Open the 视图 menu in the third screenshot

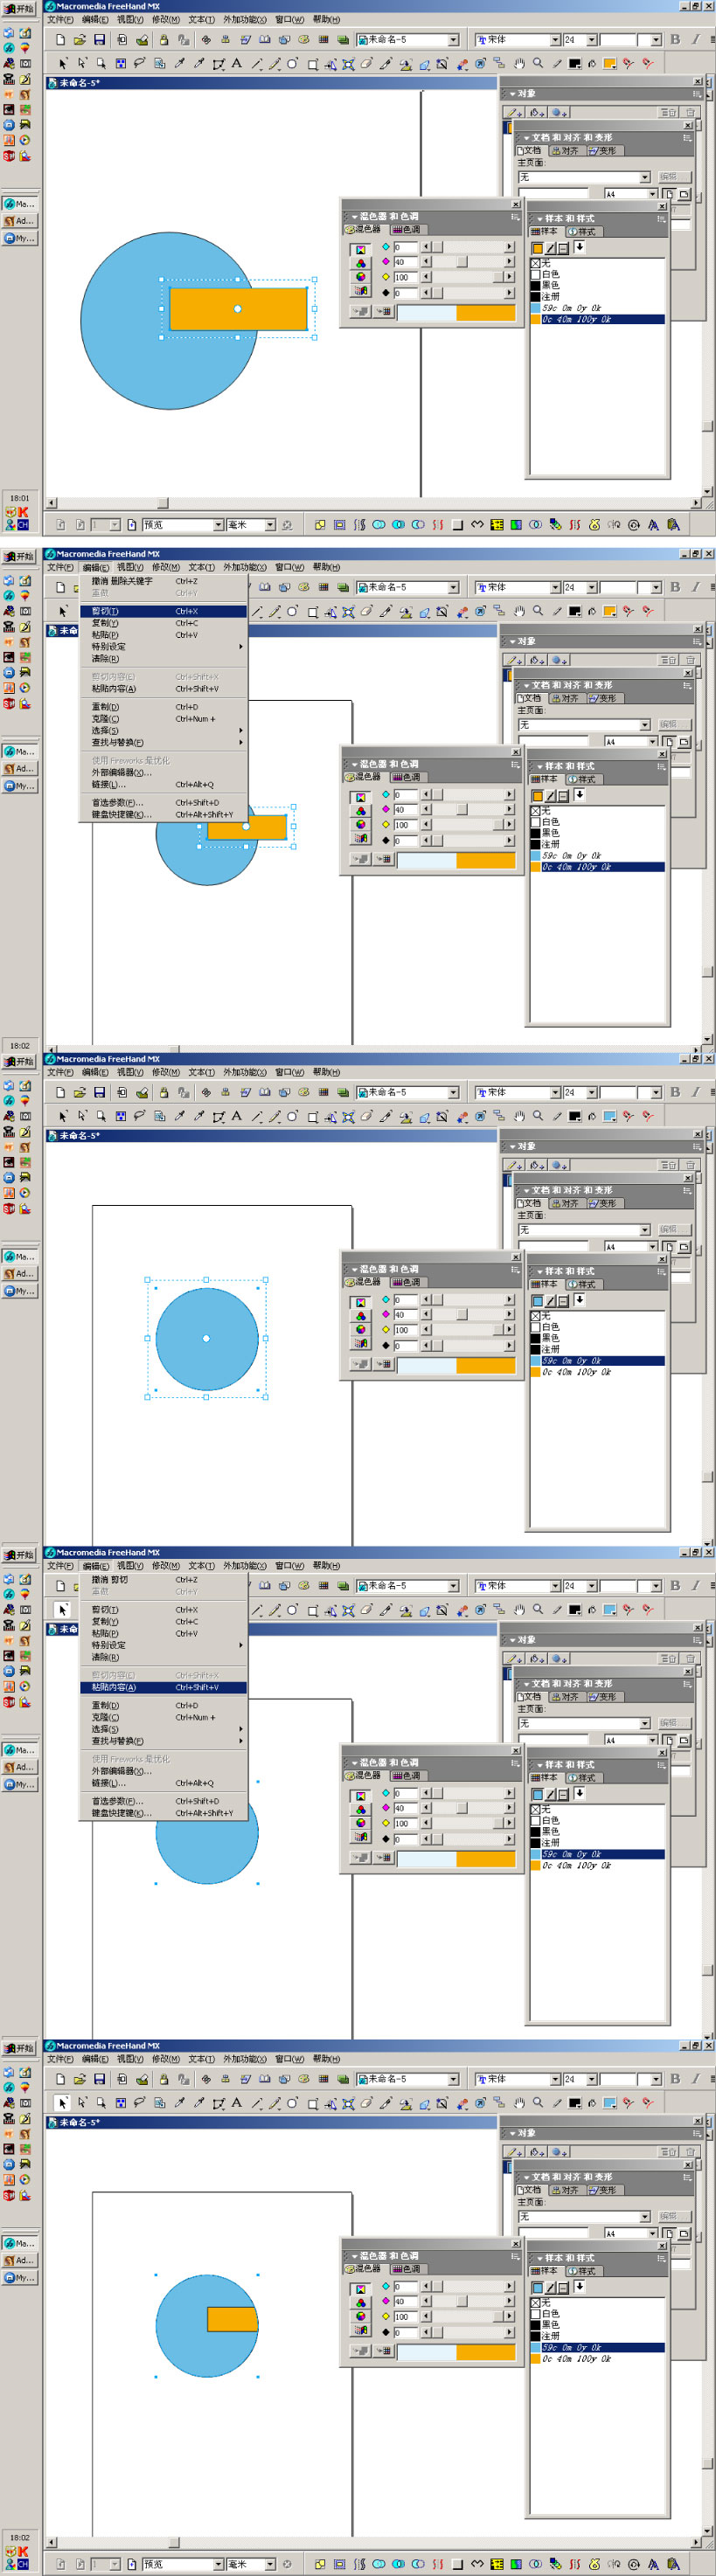(130, 1073)
